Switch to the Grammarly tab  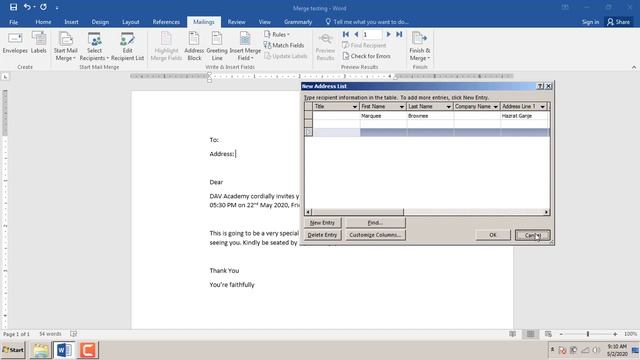coord(298,22)
